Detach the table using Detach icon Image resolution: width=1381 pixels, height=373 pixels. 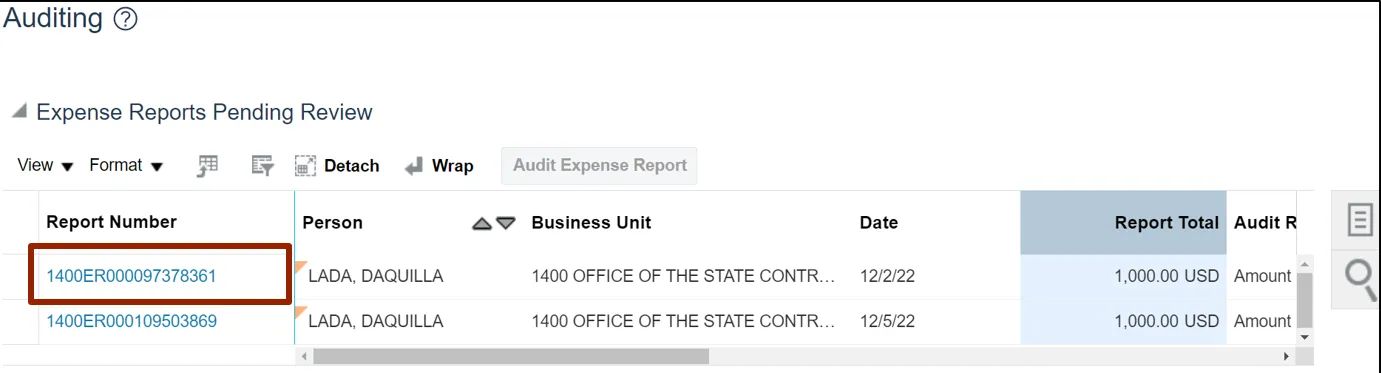(x=337, y=166)
